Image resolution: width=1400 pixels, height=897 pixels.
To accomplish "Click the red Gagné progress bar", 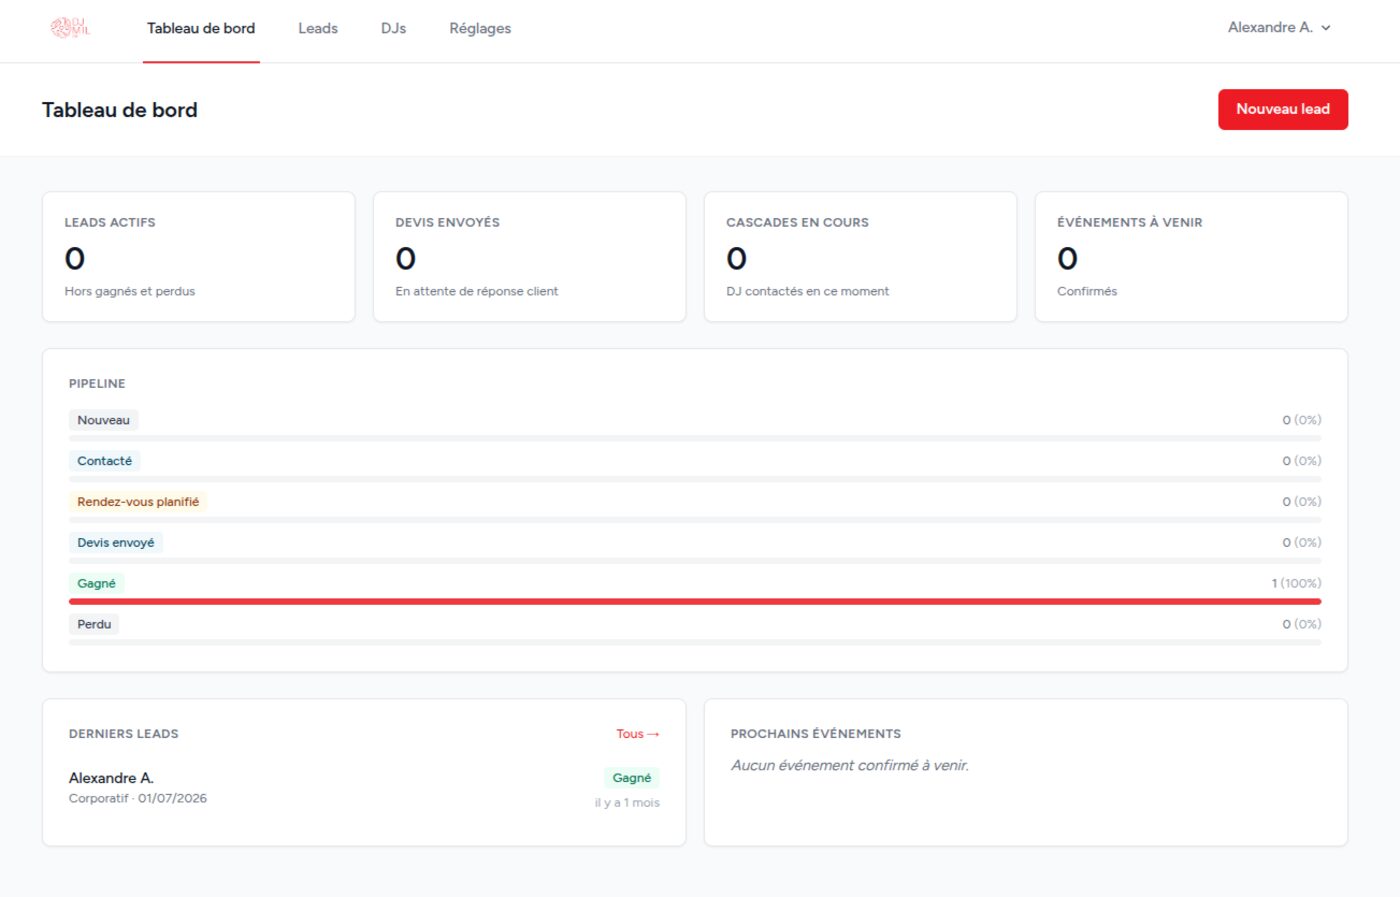I will coord(695,602).
